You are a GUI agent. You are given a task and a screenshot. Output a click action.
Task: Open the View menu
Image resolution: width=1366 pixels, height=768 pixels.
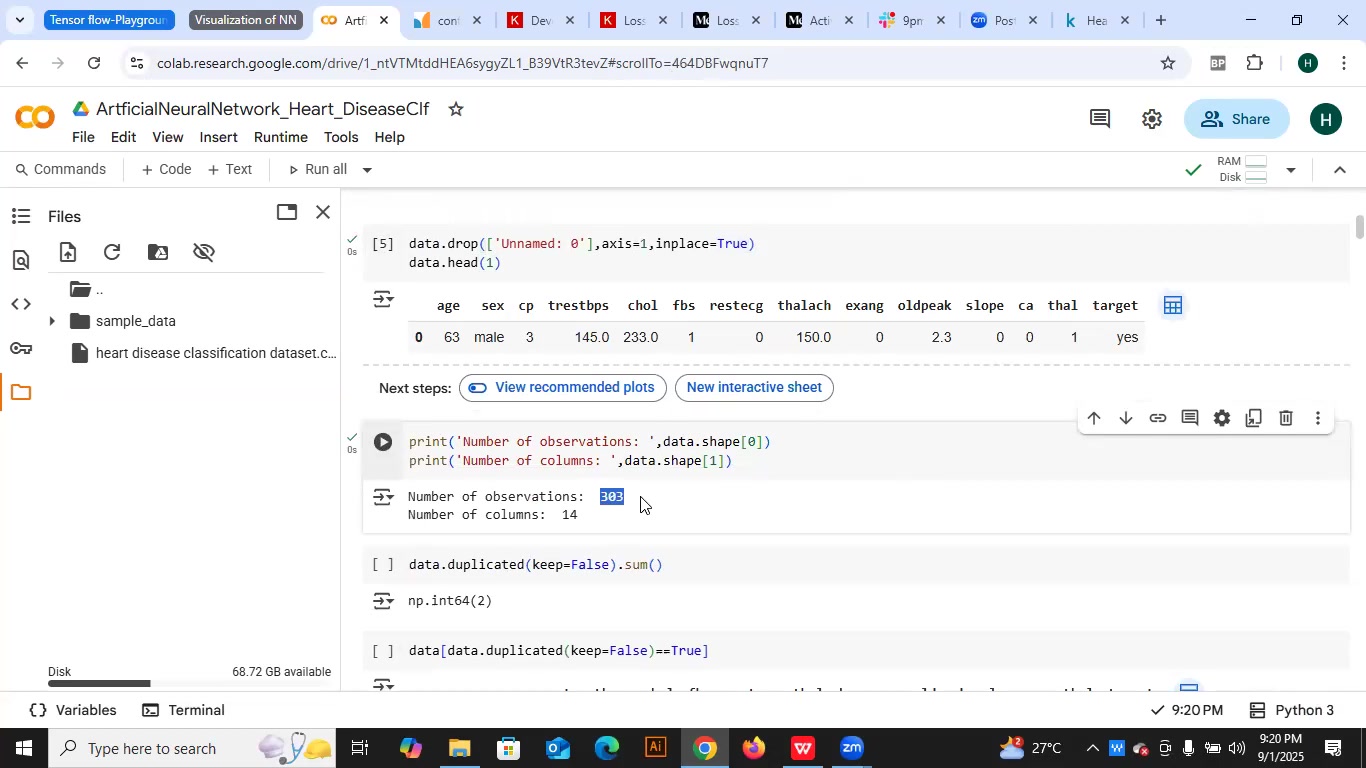click(167, 137)
